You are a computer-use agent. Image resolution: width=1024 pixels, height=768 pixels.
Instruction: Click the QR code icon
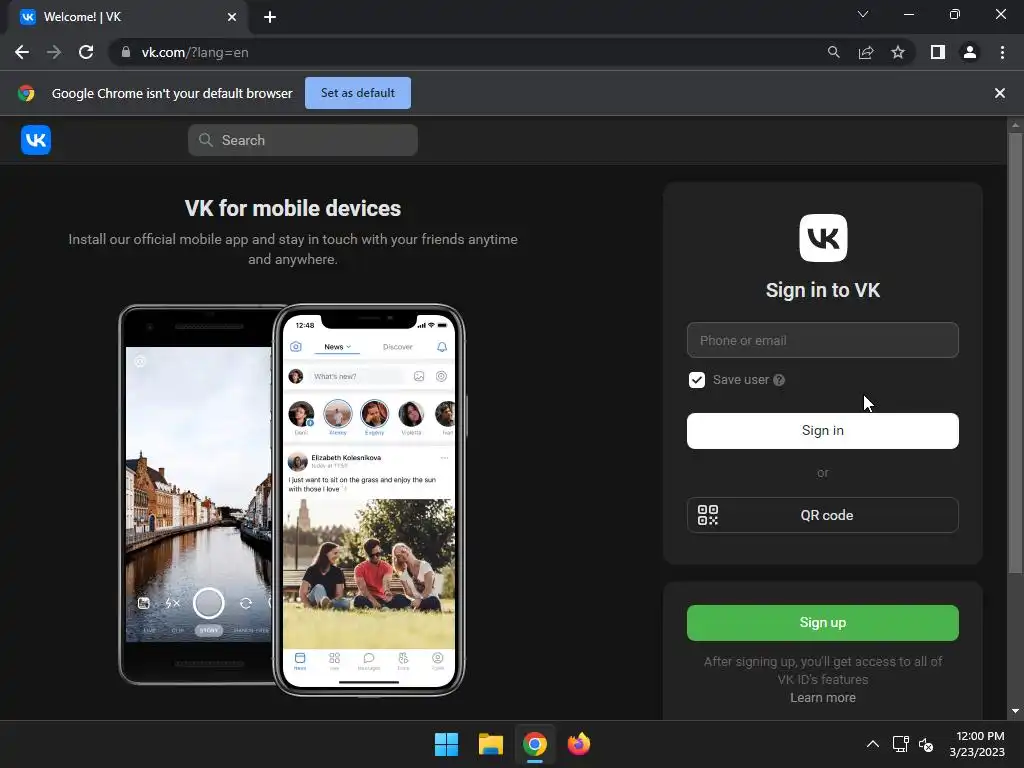coord(708,515)
